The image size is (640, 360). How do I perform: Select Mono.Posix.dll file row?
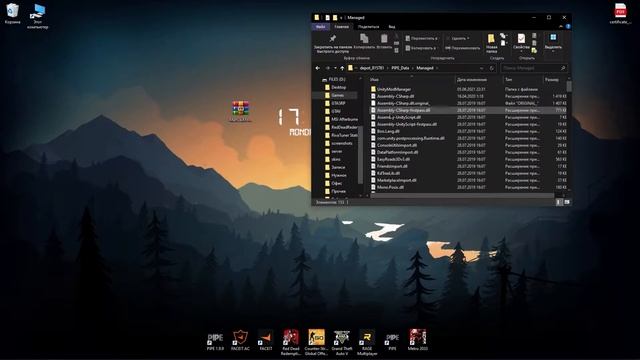point(469,187)
